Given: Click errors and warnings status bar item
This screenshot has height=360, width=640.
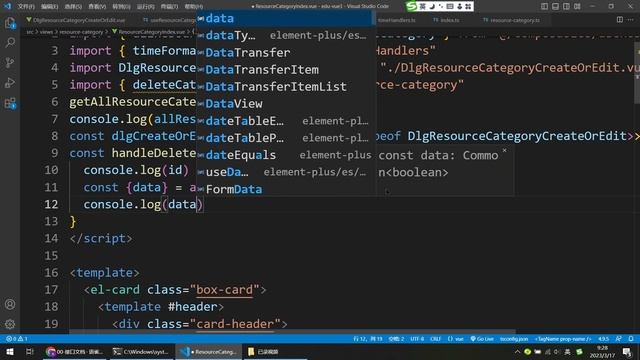Looking at the screenshot, I should pyautogui.click(x=16, y=339).
